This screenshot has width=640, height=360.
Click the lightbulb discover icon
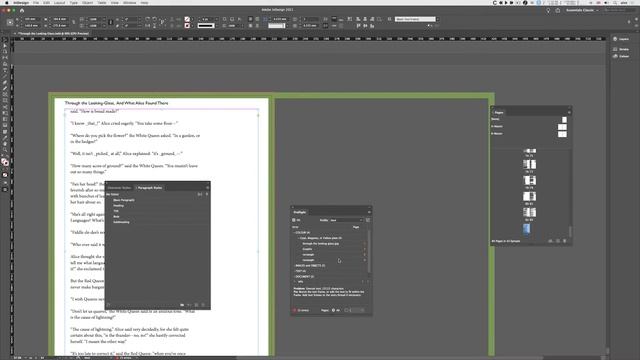coord(548,11)
